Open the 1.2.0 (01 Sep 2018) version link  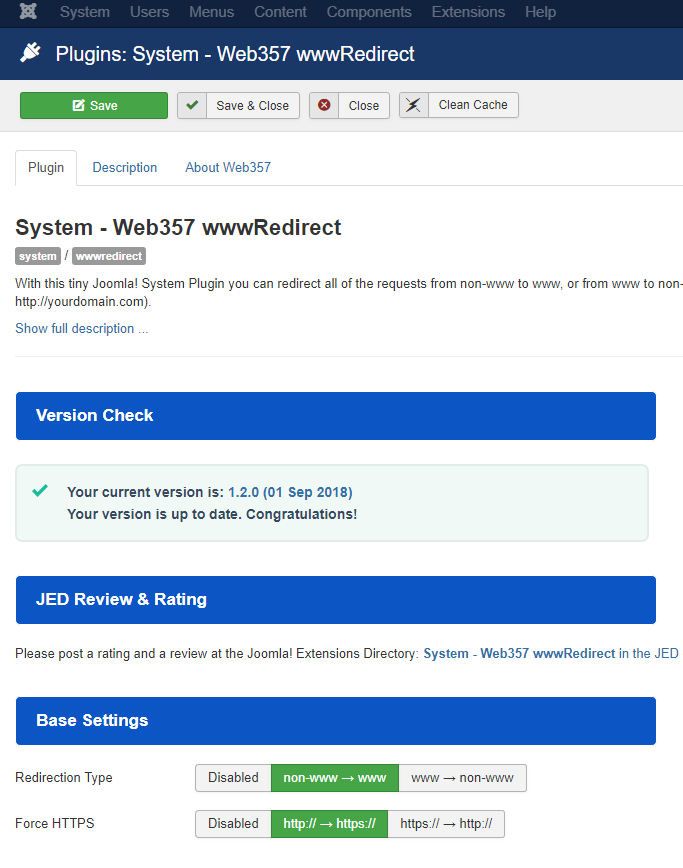point(290,492)
